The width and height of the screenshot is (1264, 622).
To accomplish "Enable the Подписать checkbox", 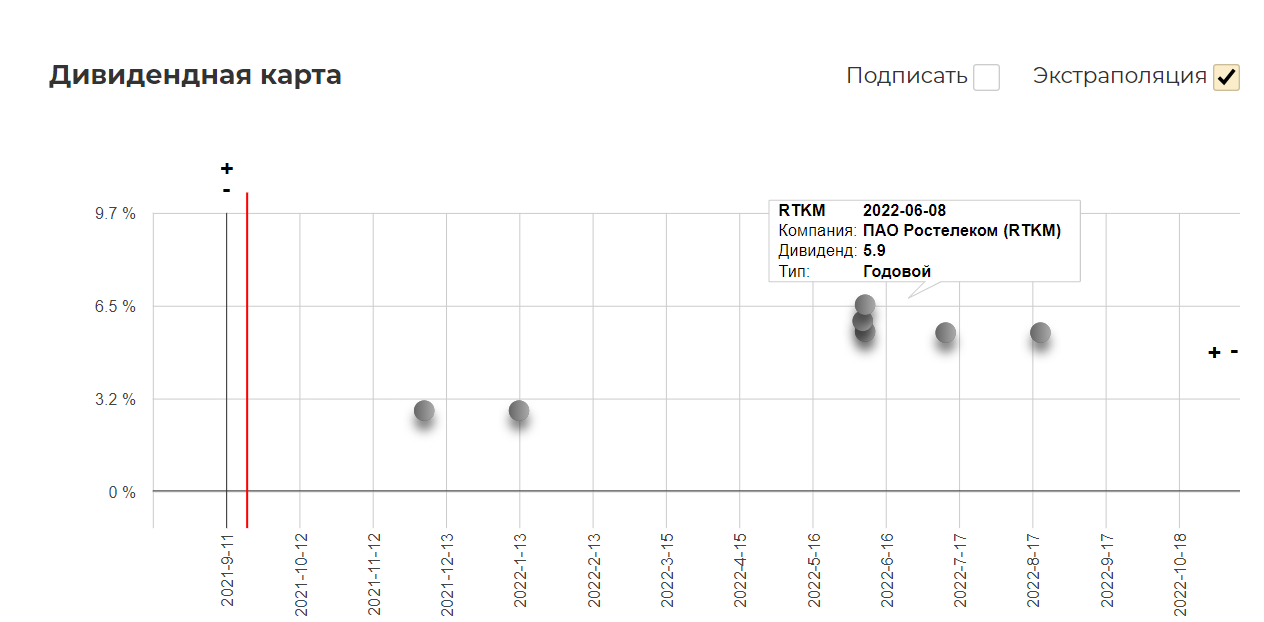I will click(987, 77).
